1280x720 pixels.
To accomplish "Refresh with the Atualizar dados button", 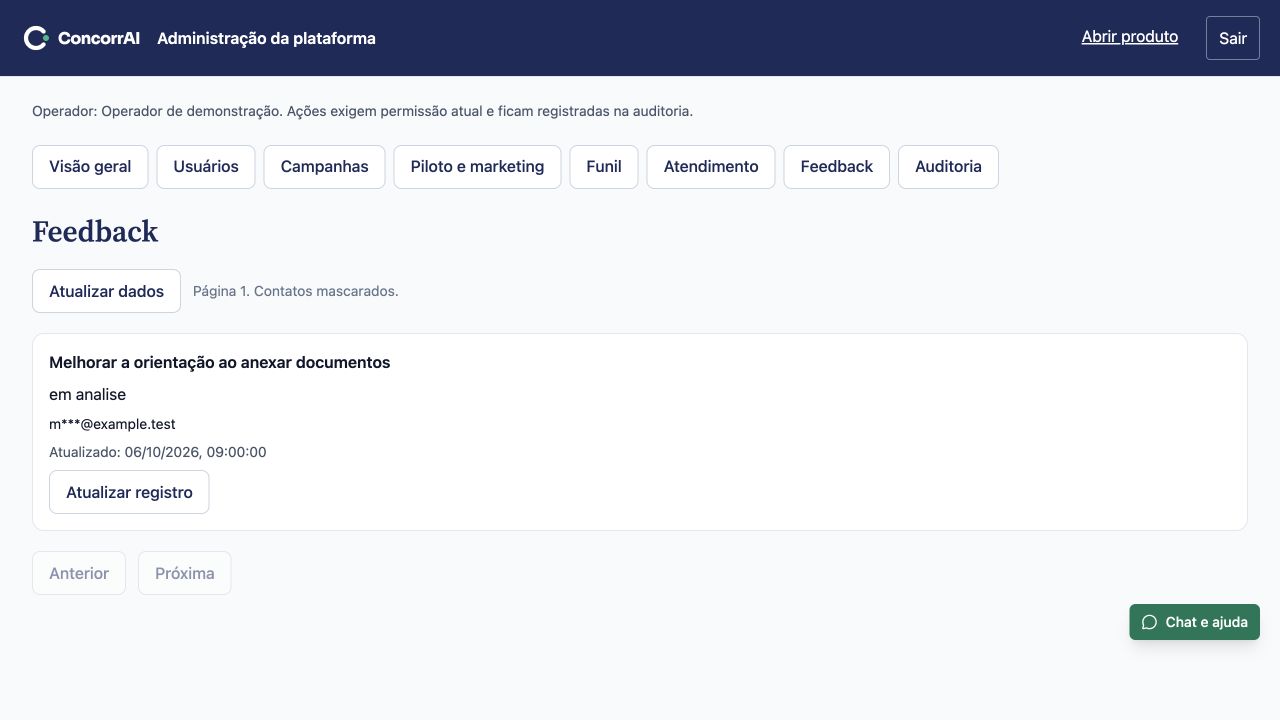I will pos(106,291).
